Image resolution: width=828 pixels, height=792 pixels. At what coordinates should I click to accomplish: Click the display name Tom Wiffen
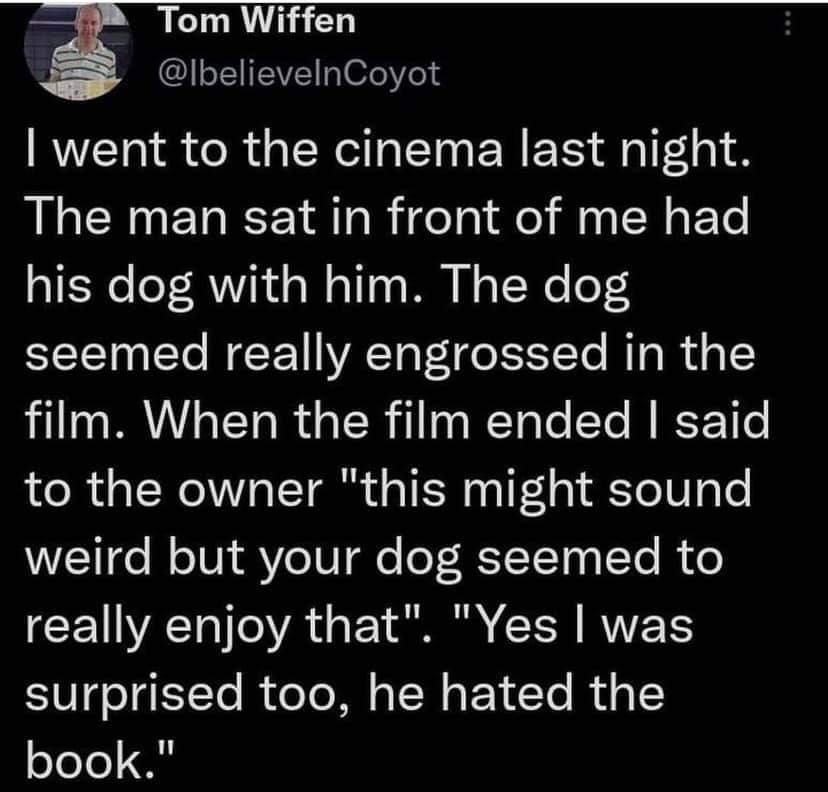click(x=258, y=22)
